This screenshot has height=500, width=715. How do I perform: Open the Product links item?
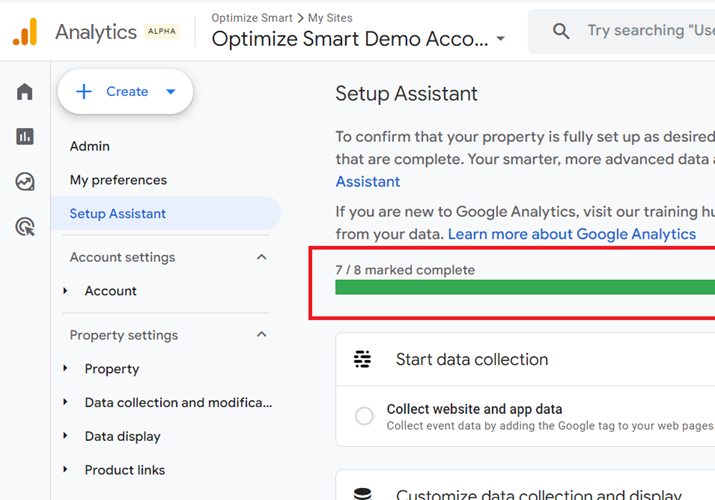125,470
